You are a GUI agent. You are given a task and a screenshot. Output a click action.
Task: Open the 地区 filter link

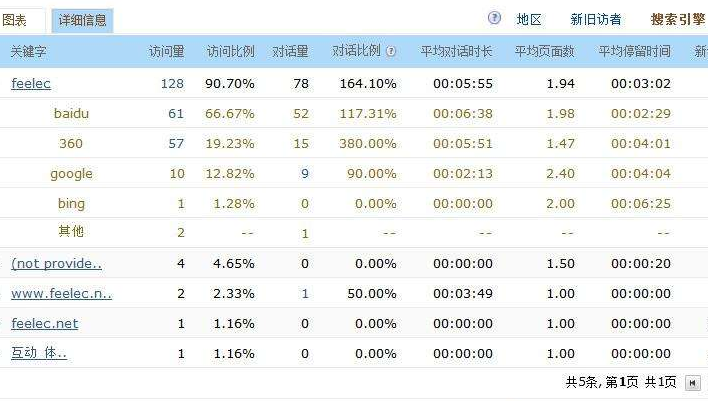pyautogui.click(x=529, y=19)
